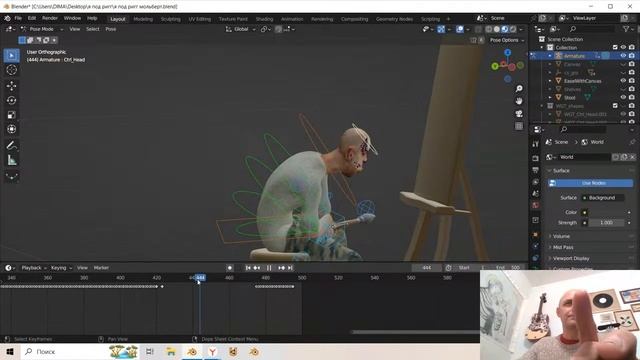Open the Tool properties tab

[536, 144]
